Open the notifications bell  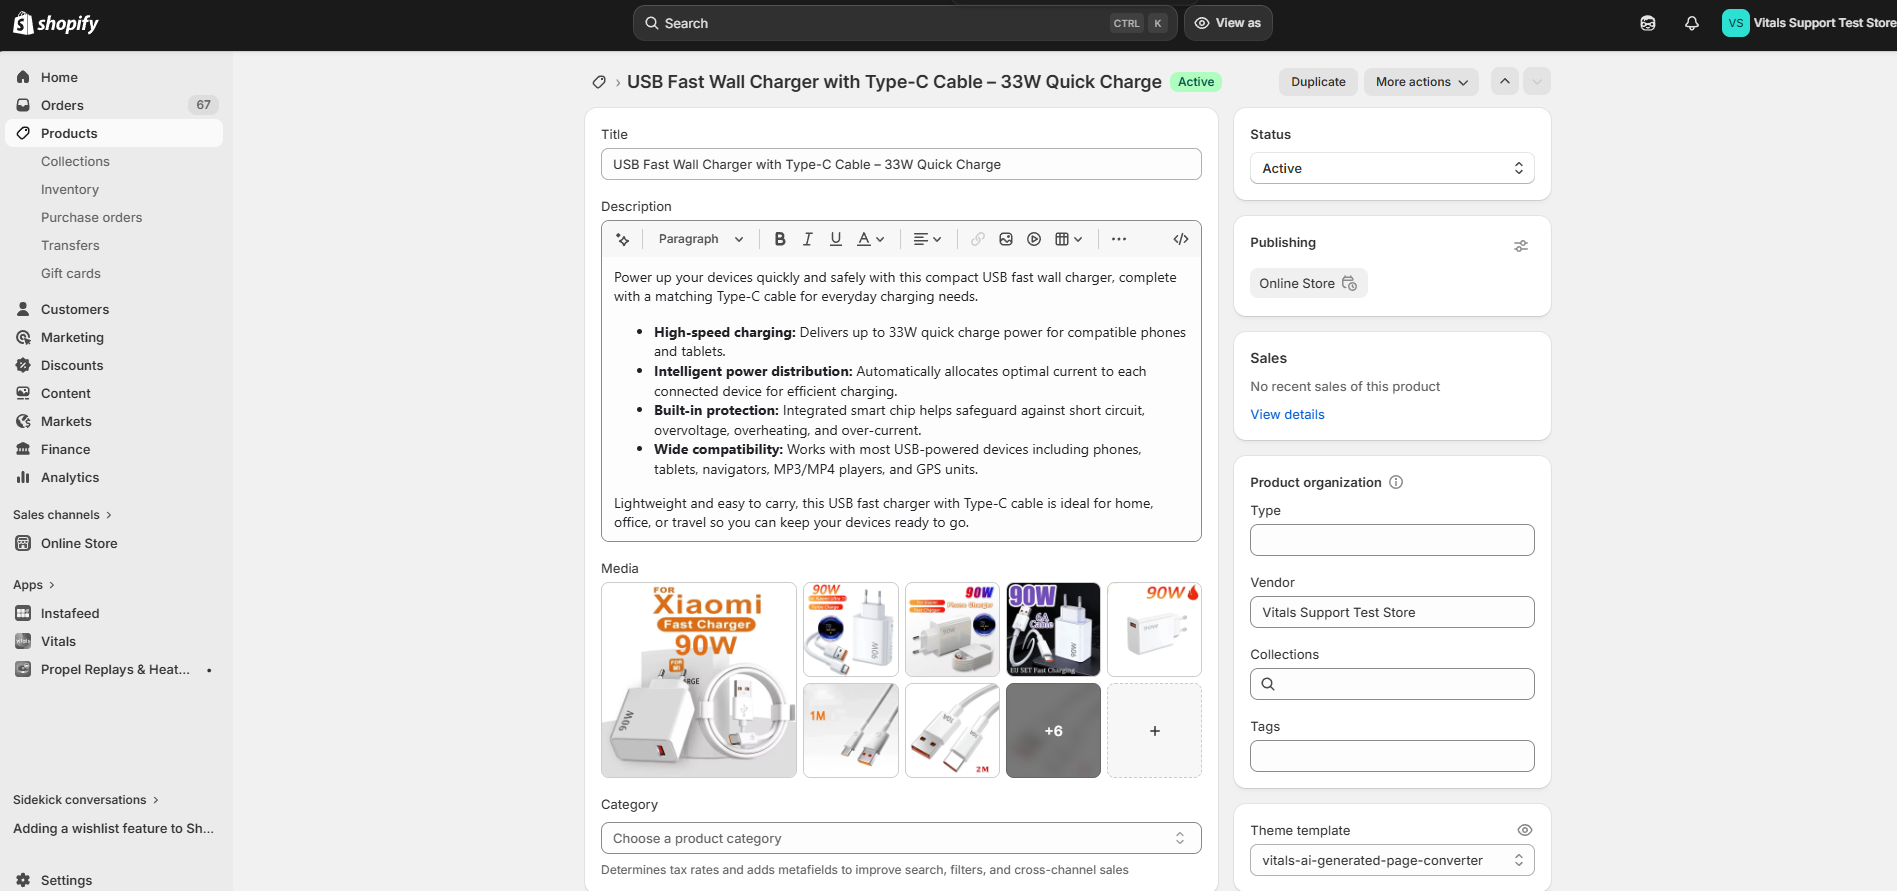point(1692,23)
